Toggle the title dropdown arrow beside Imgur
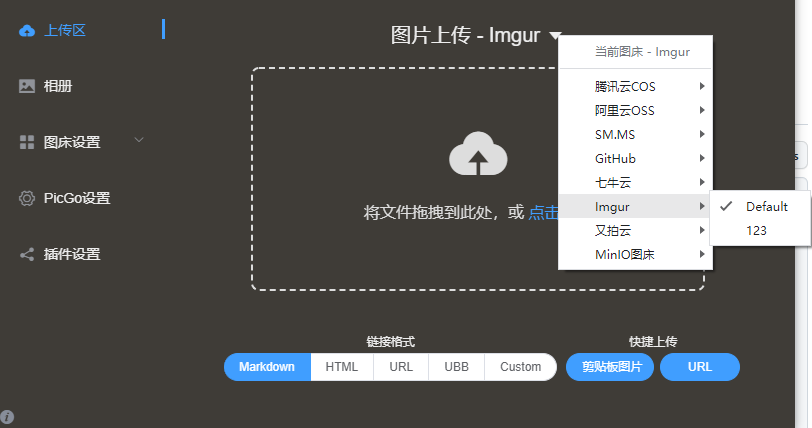812x428 pixels. click(555, 36)
